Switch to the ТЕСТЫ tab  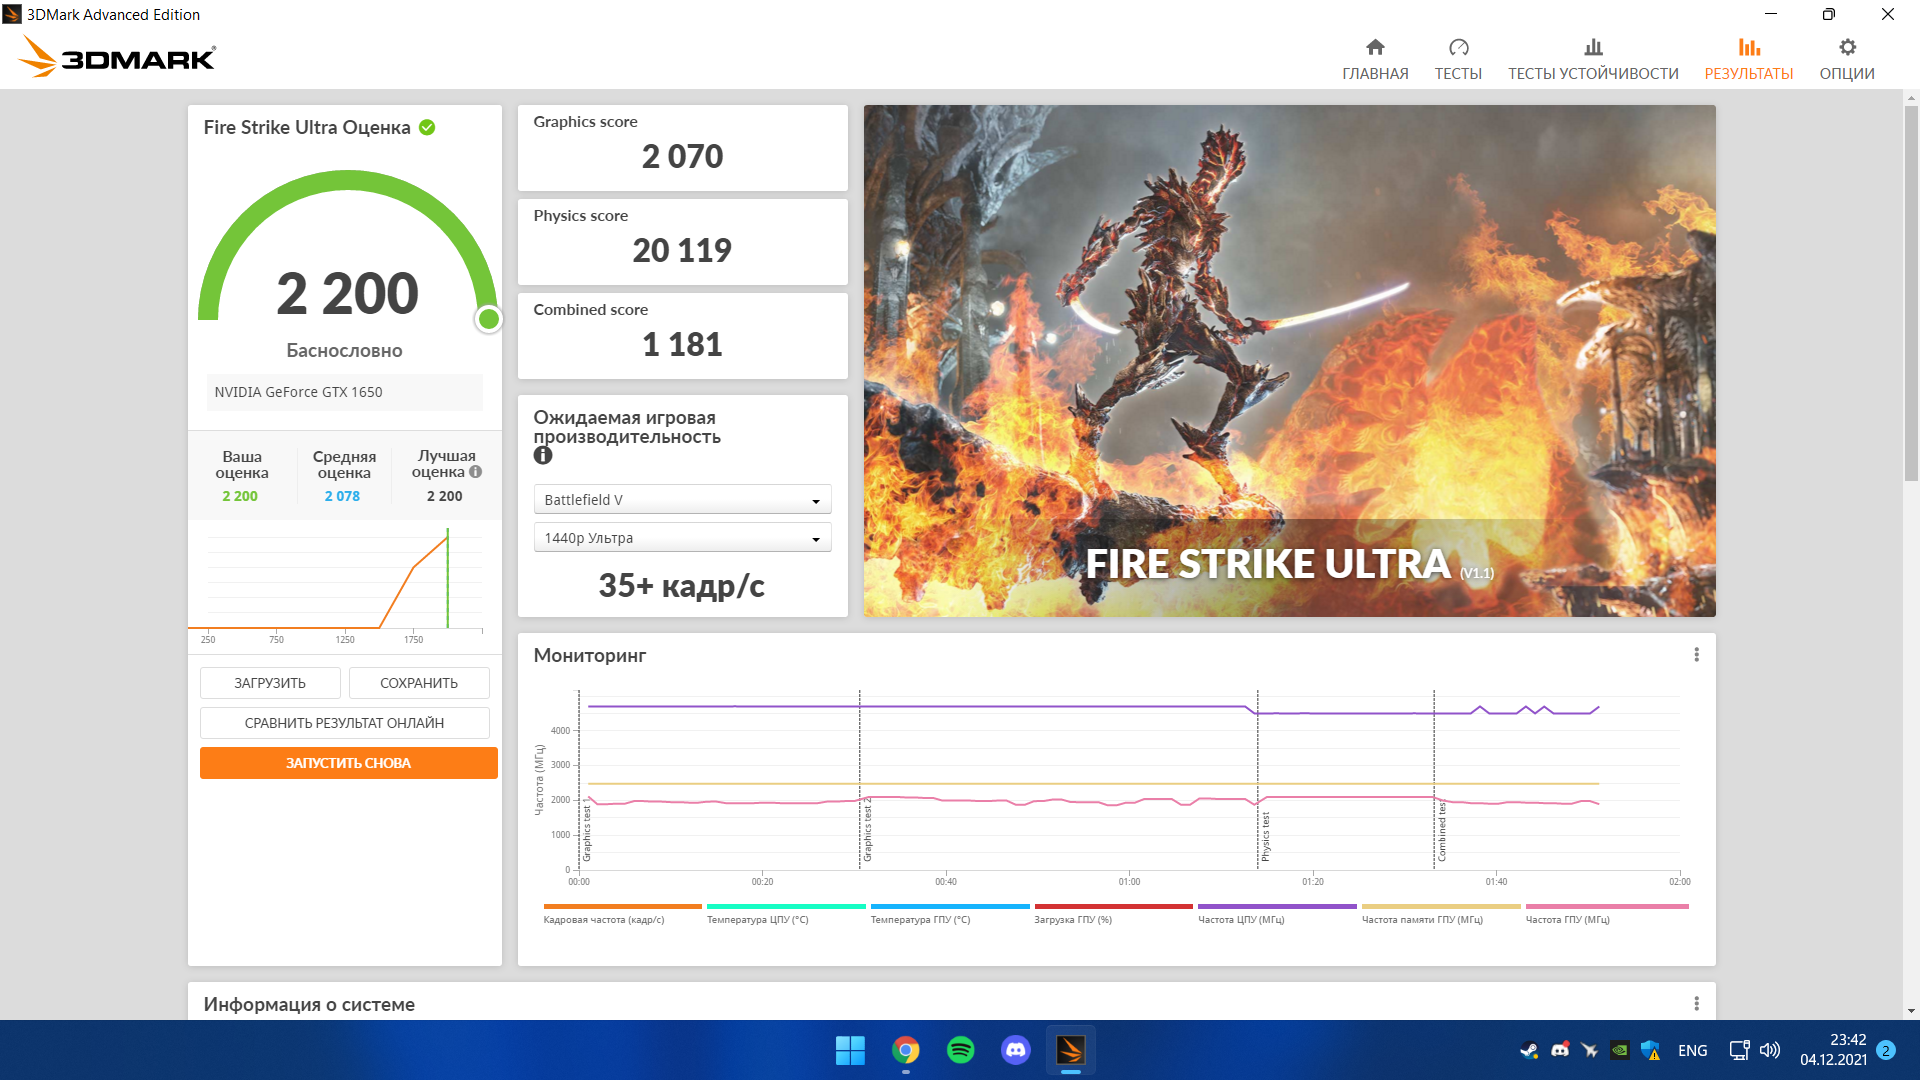coord(1458,60)
